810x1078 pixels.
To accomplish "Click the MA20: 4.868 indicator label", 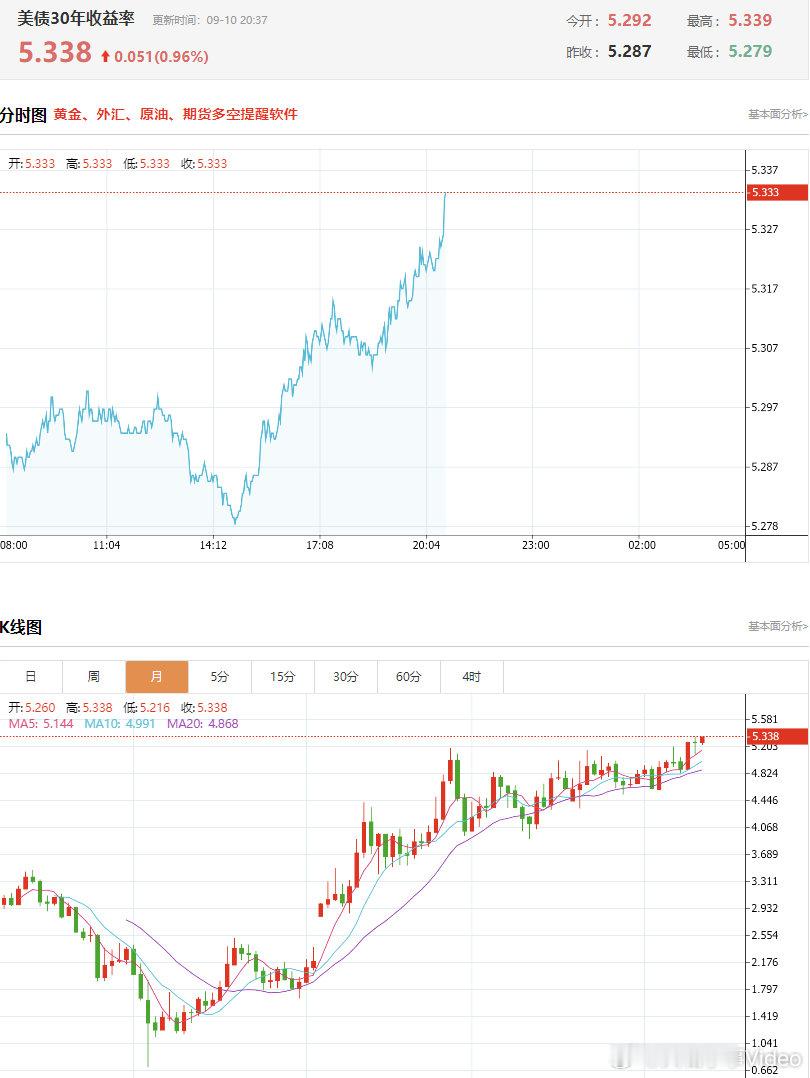I will tap(203, 724).
